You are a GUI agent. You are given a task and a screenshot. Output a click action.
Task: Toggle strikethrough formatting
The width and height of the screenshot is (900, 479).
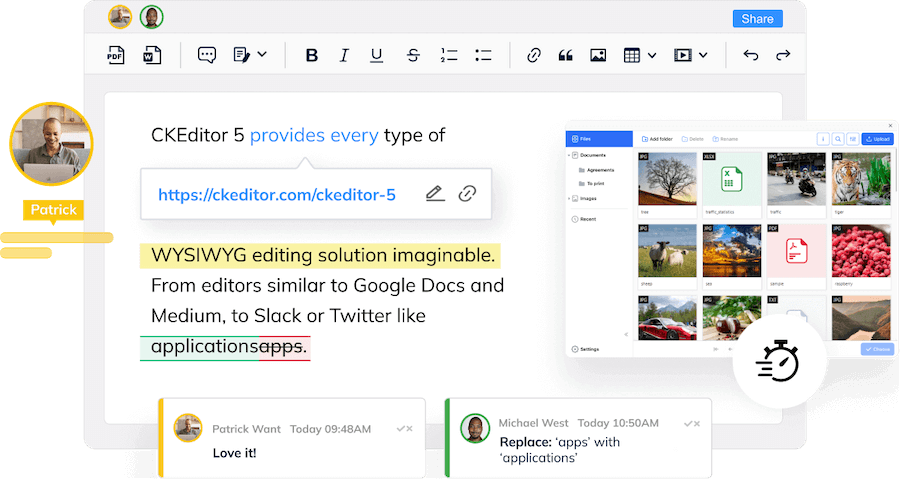coord(413,55)
